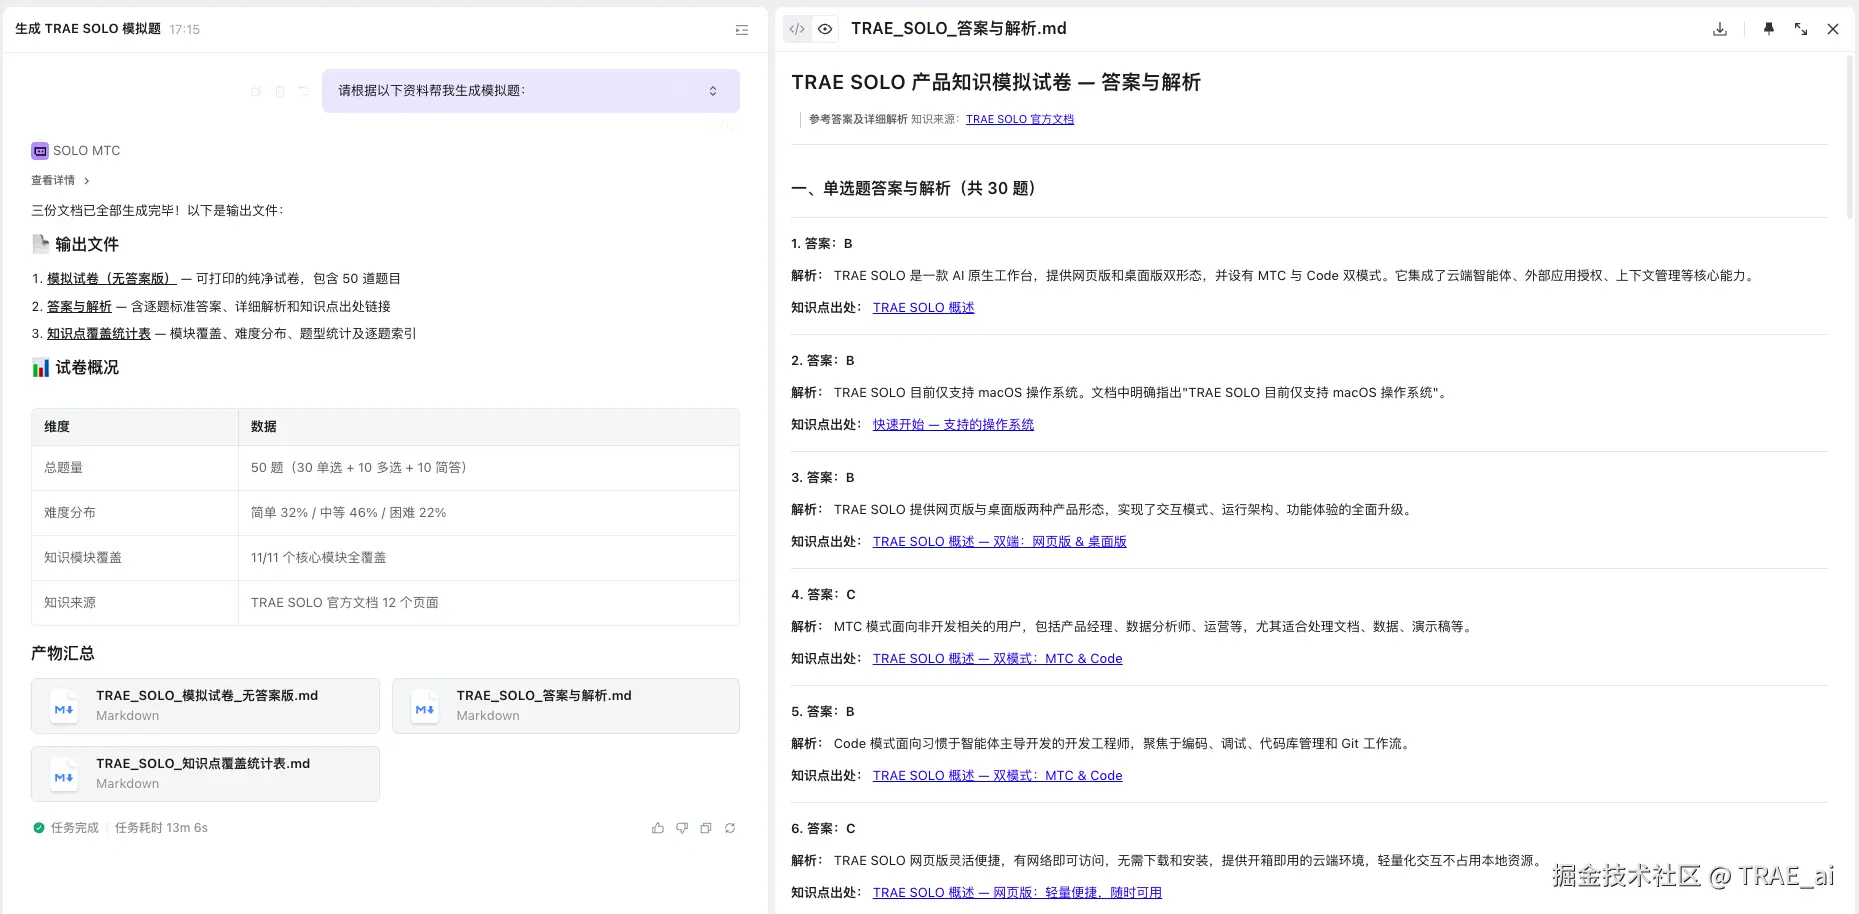Open question 1 TRAE SOLO 概述 link
This screenshot has width=1859, height=914.
click(923, 308)
